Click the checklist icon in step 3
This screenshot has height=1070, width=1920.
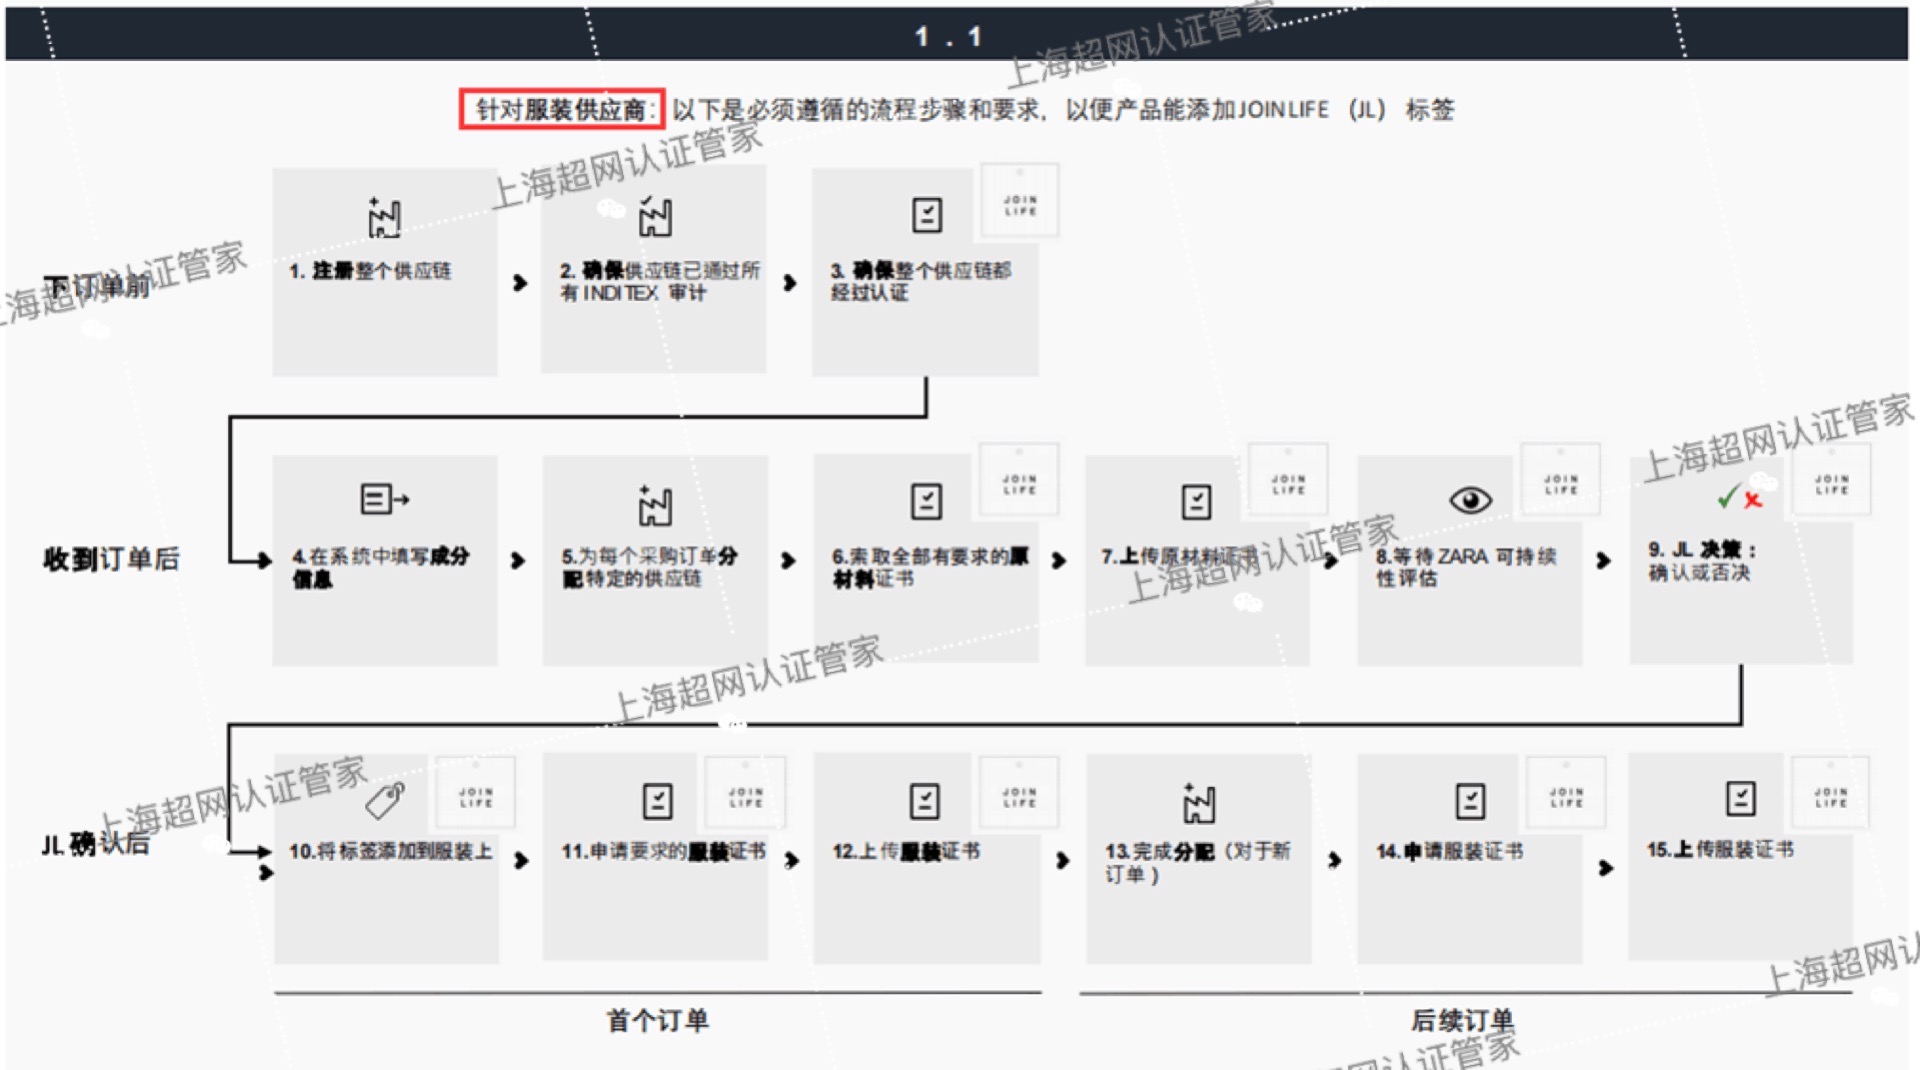click(x=927, y=214)
